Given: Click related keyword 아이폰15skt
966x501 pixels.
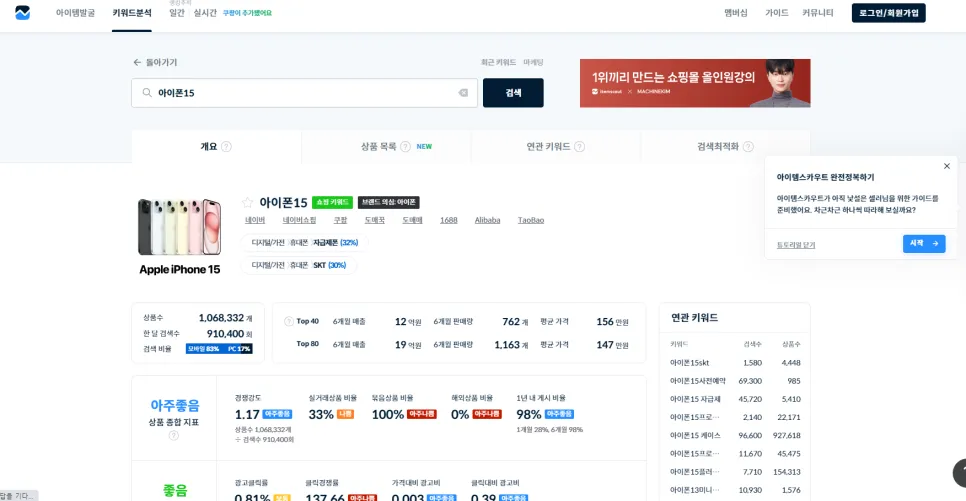Looking at the screenshot, I should click(x=689, y=363).
